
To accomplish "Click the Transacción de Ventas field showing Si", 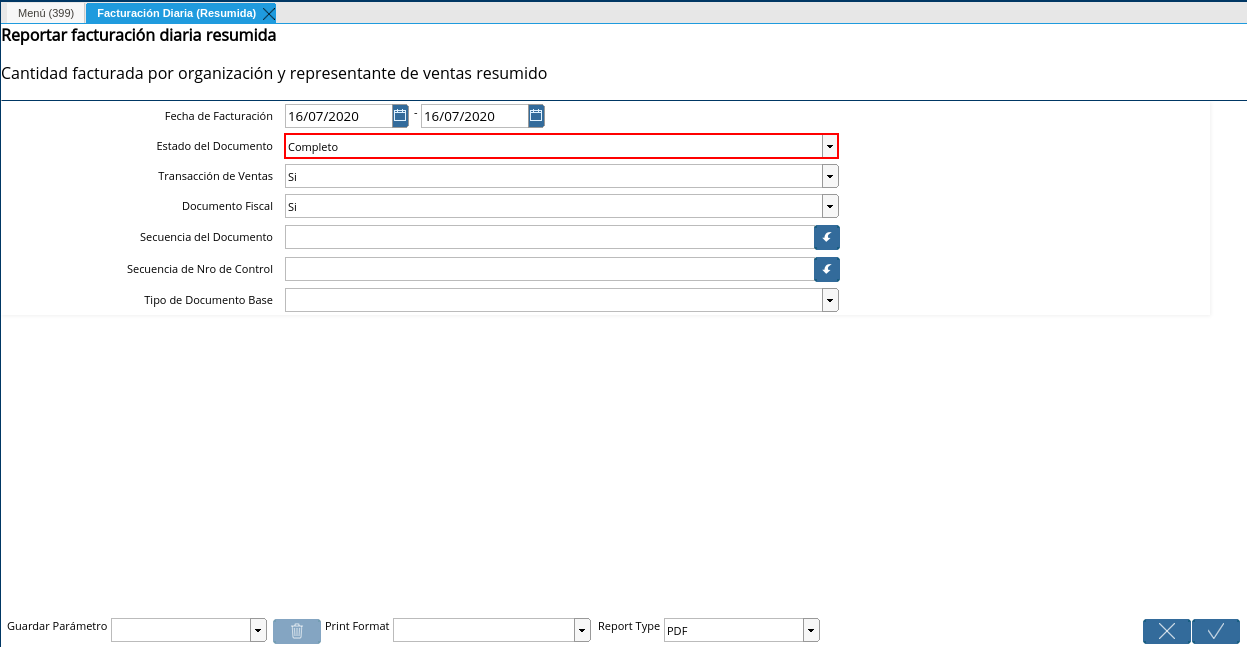I will click(554, 176).
